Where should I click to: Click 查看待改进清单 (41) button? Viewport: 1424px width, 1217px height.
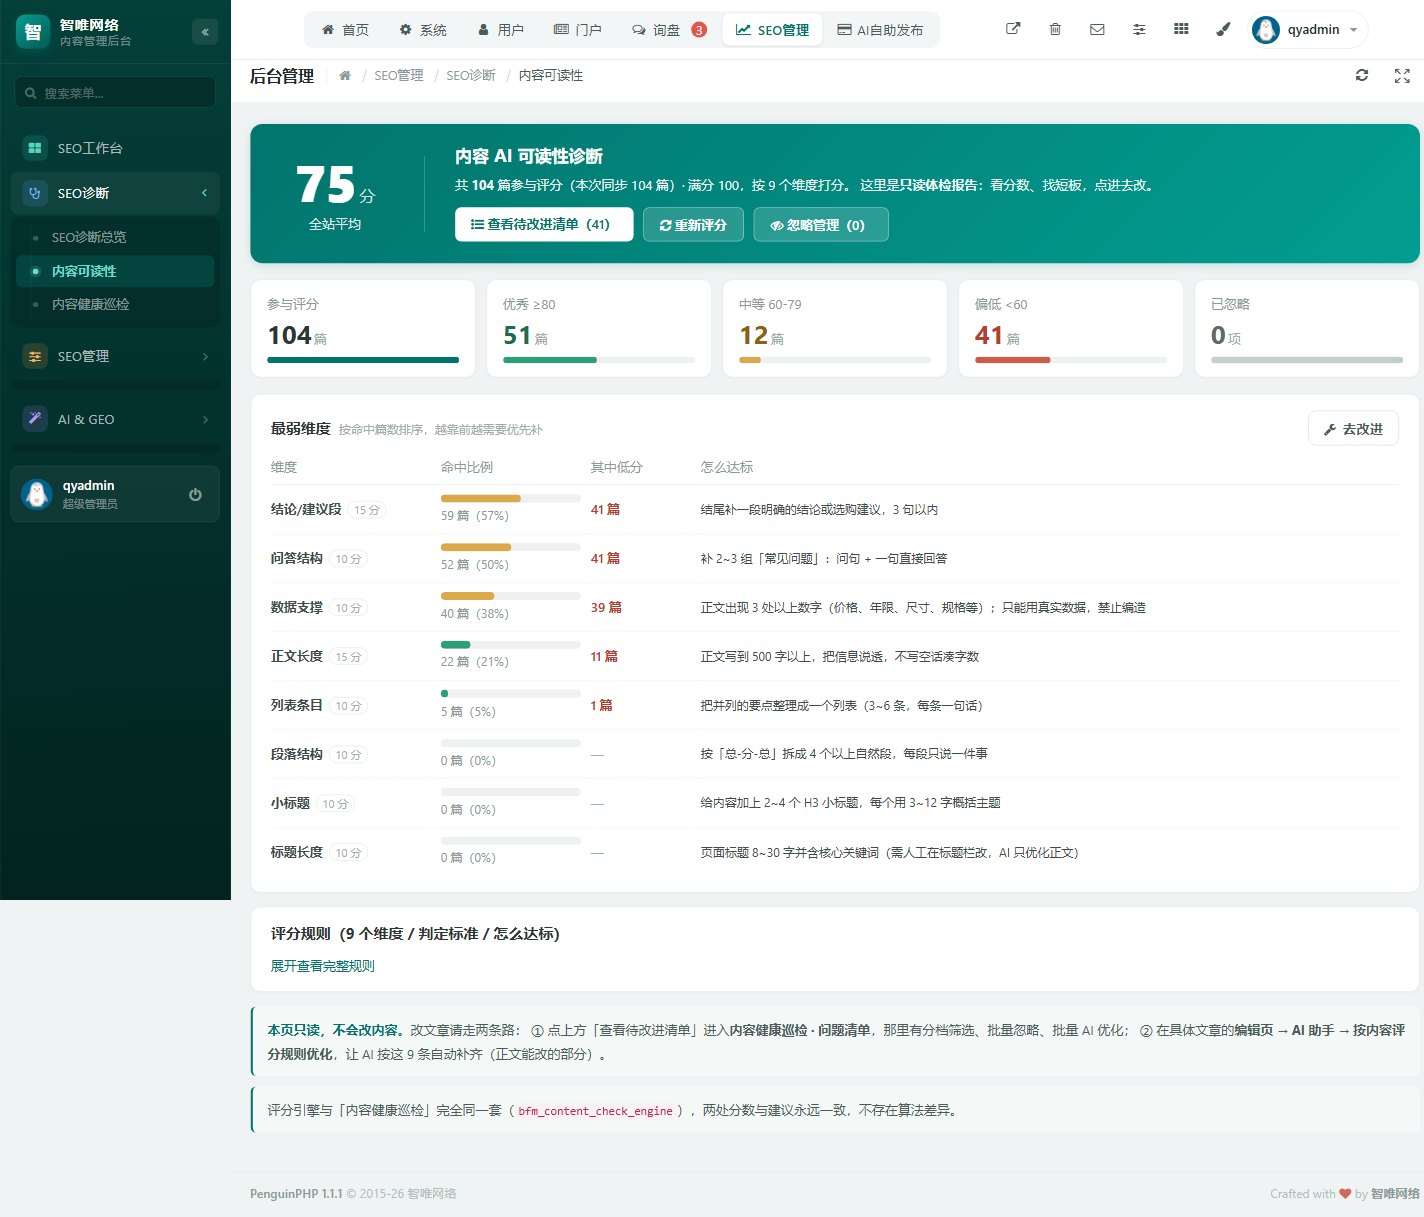(x=544, y=225)
